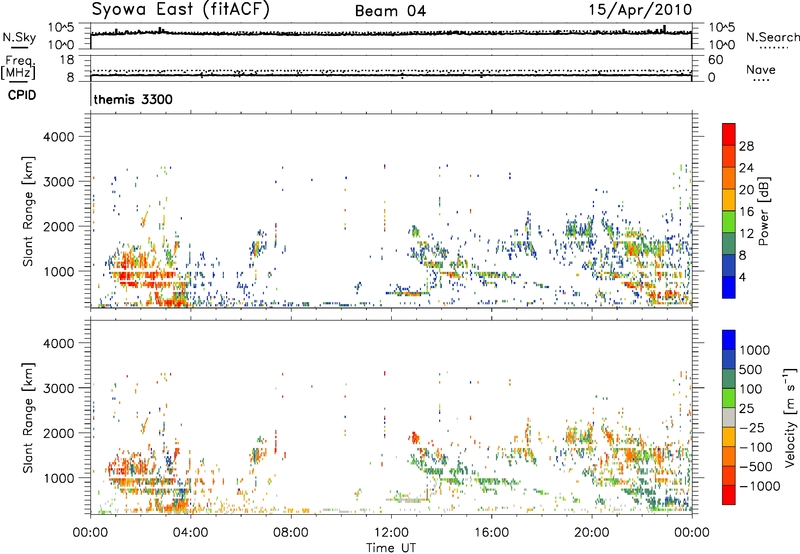
Task: Click the dotted Nave legend line sample
Action: 762,80
